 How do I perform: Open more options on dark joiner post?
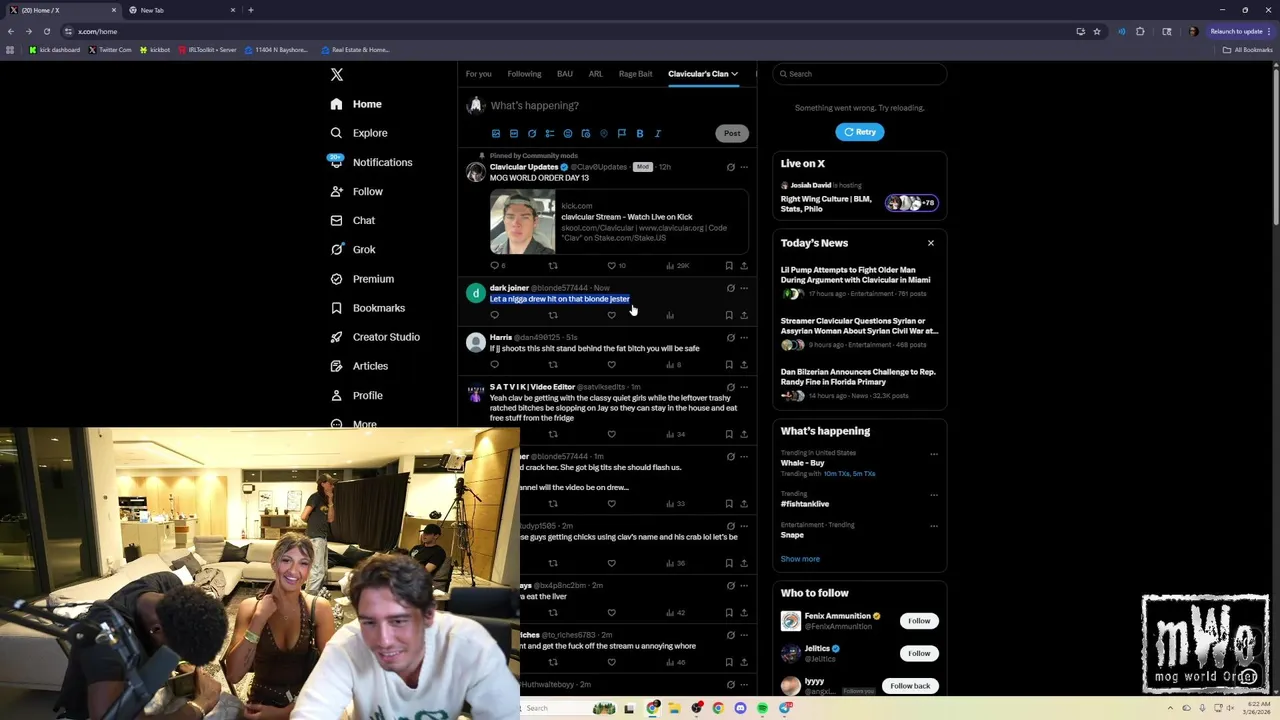pyautogui.click(x=744, y=288)
